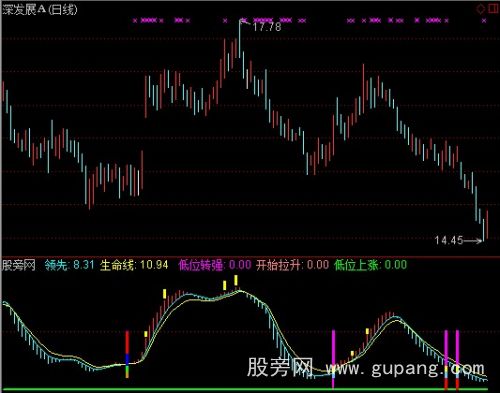
Task: Click the candlestick at the 17.78 peak
Action: [239, 39]
